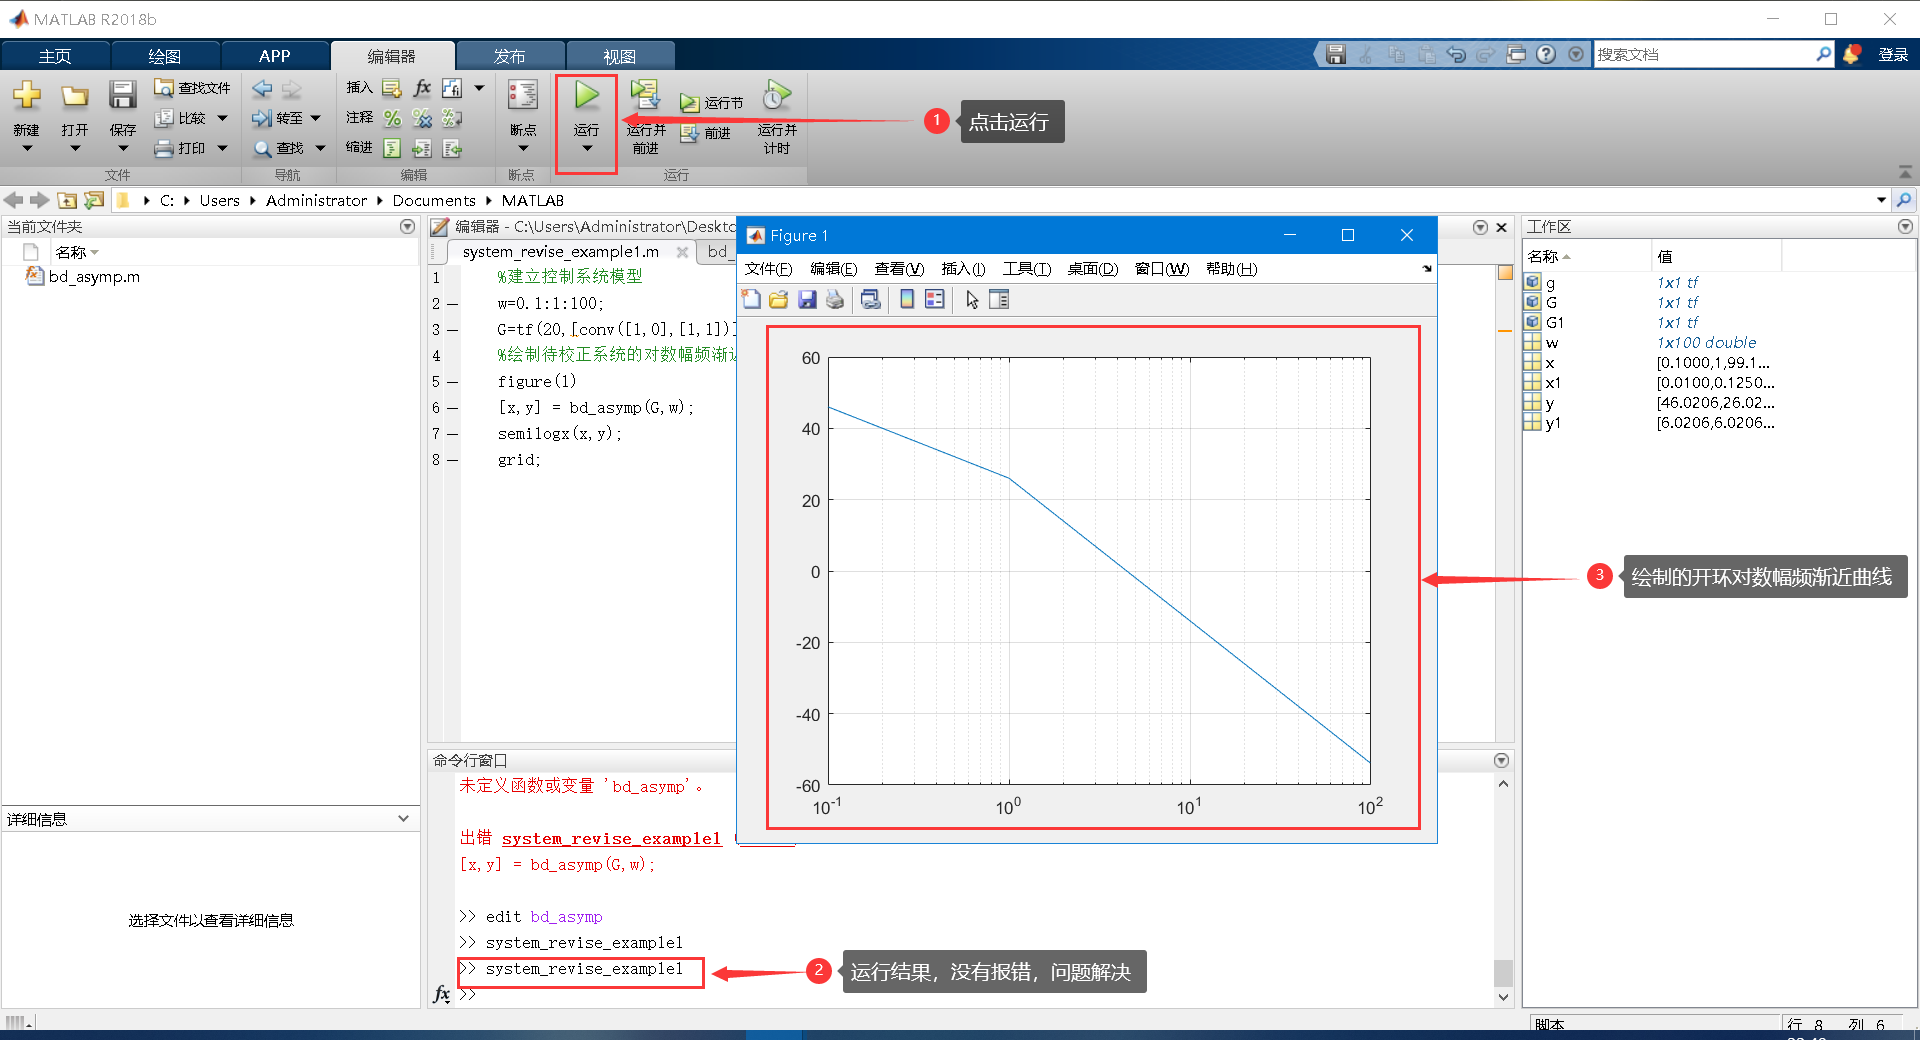
Task: Click the Help question mark icon
Action: click(x=1546, y=54)
